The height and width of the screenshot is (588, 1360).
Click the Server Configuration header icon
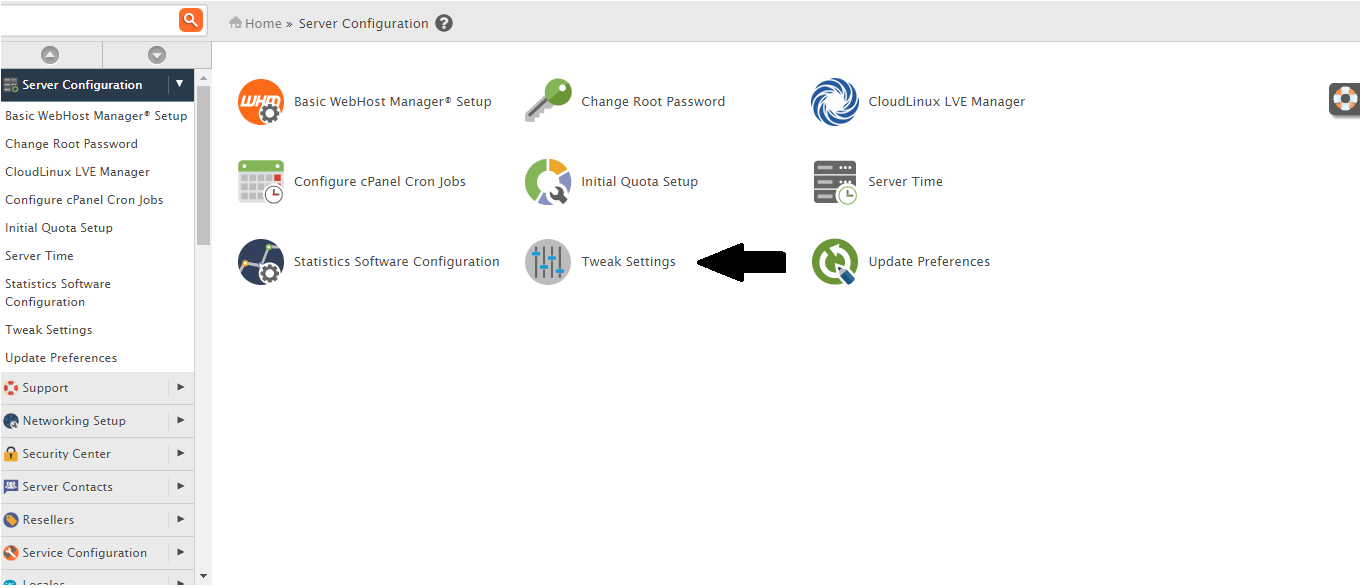[11, 85]
